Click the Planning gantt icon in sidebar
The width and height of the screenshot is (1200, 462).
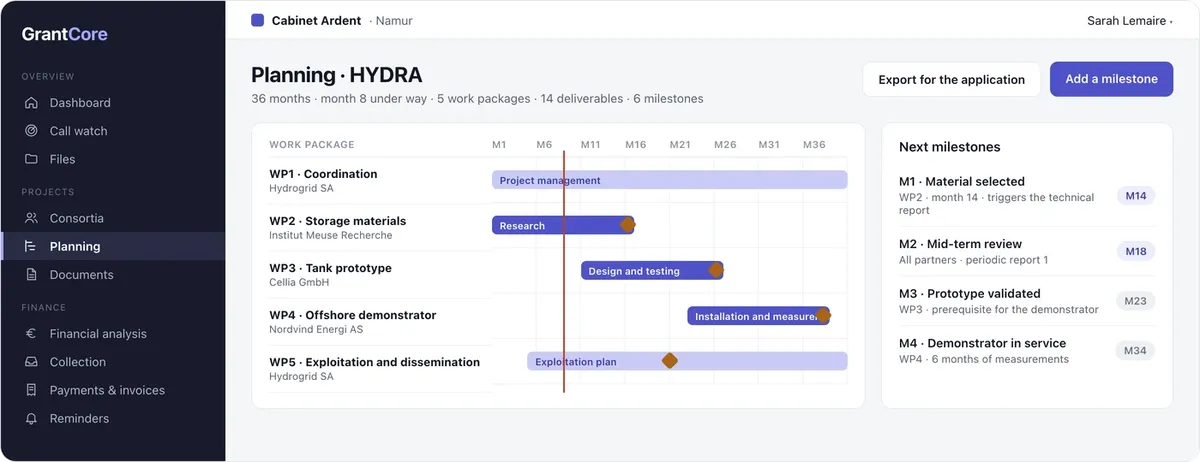(x=31, y=246)
